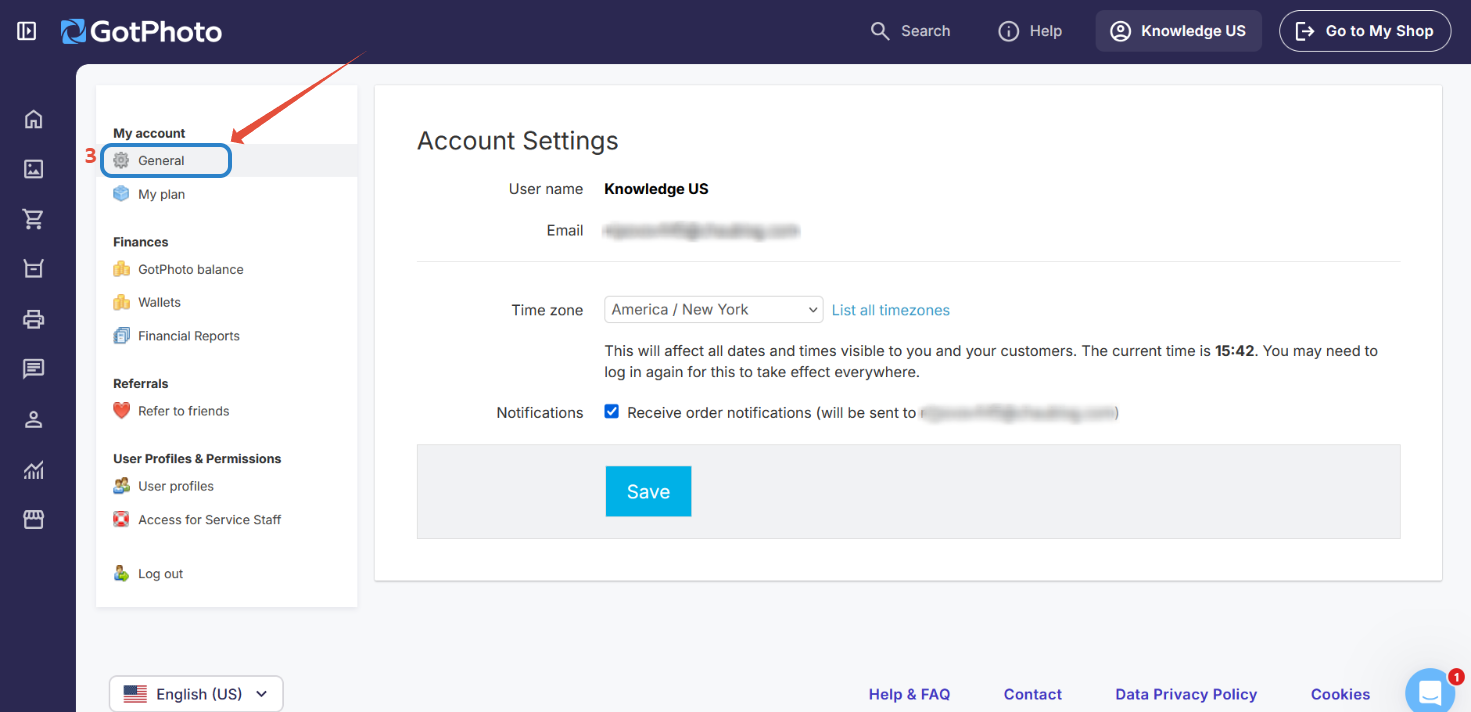This screenshot has height=712, width=1471.
Task: Click the Go to My Shop button
Action: point(1365,31)
